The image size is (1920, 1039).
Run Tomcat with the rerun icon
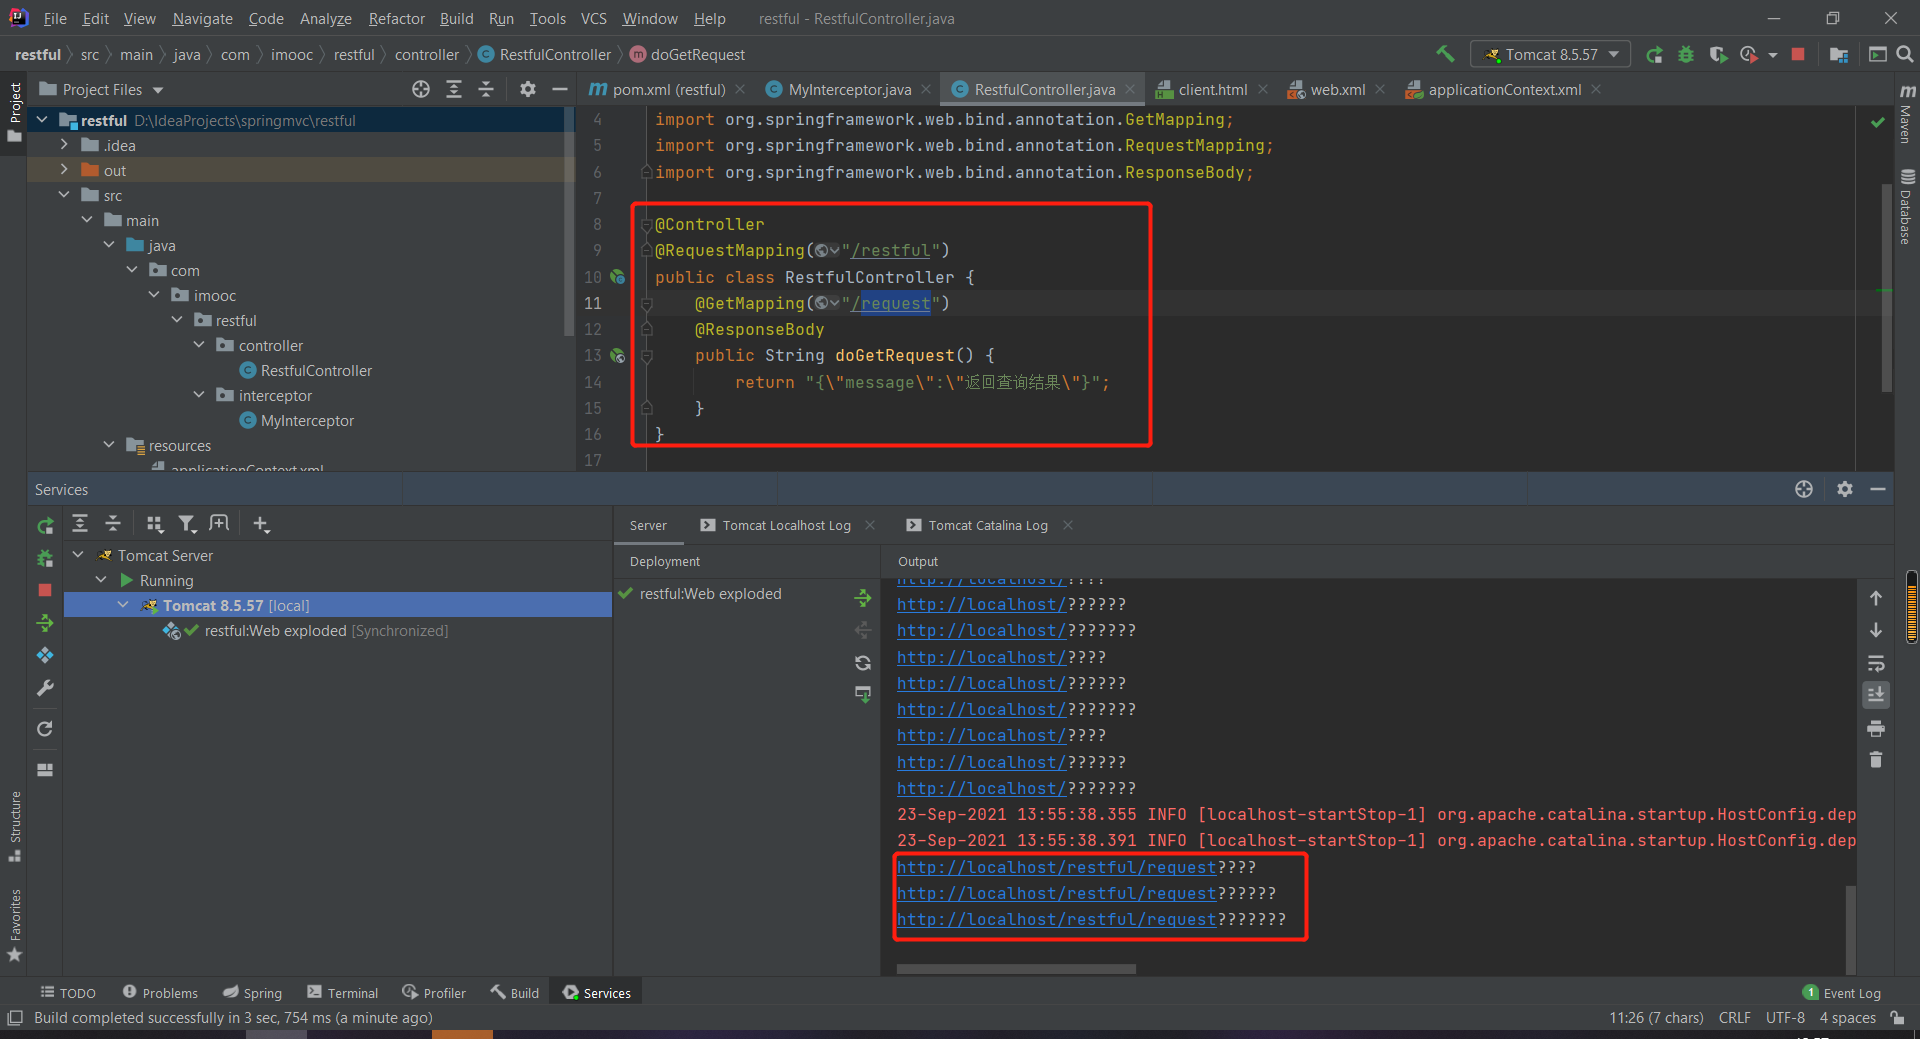[1655, 55]
